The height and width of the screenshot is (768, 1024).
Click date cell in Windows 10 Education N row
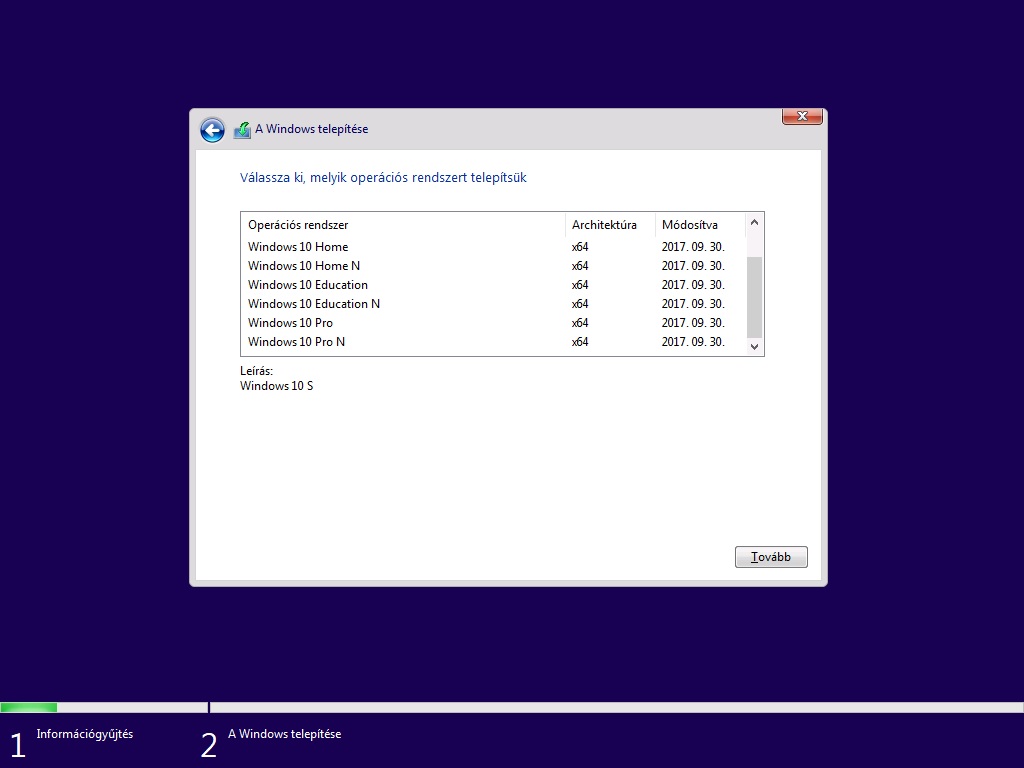click(x=693, y=304)
